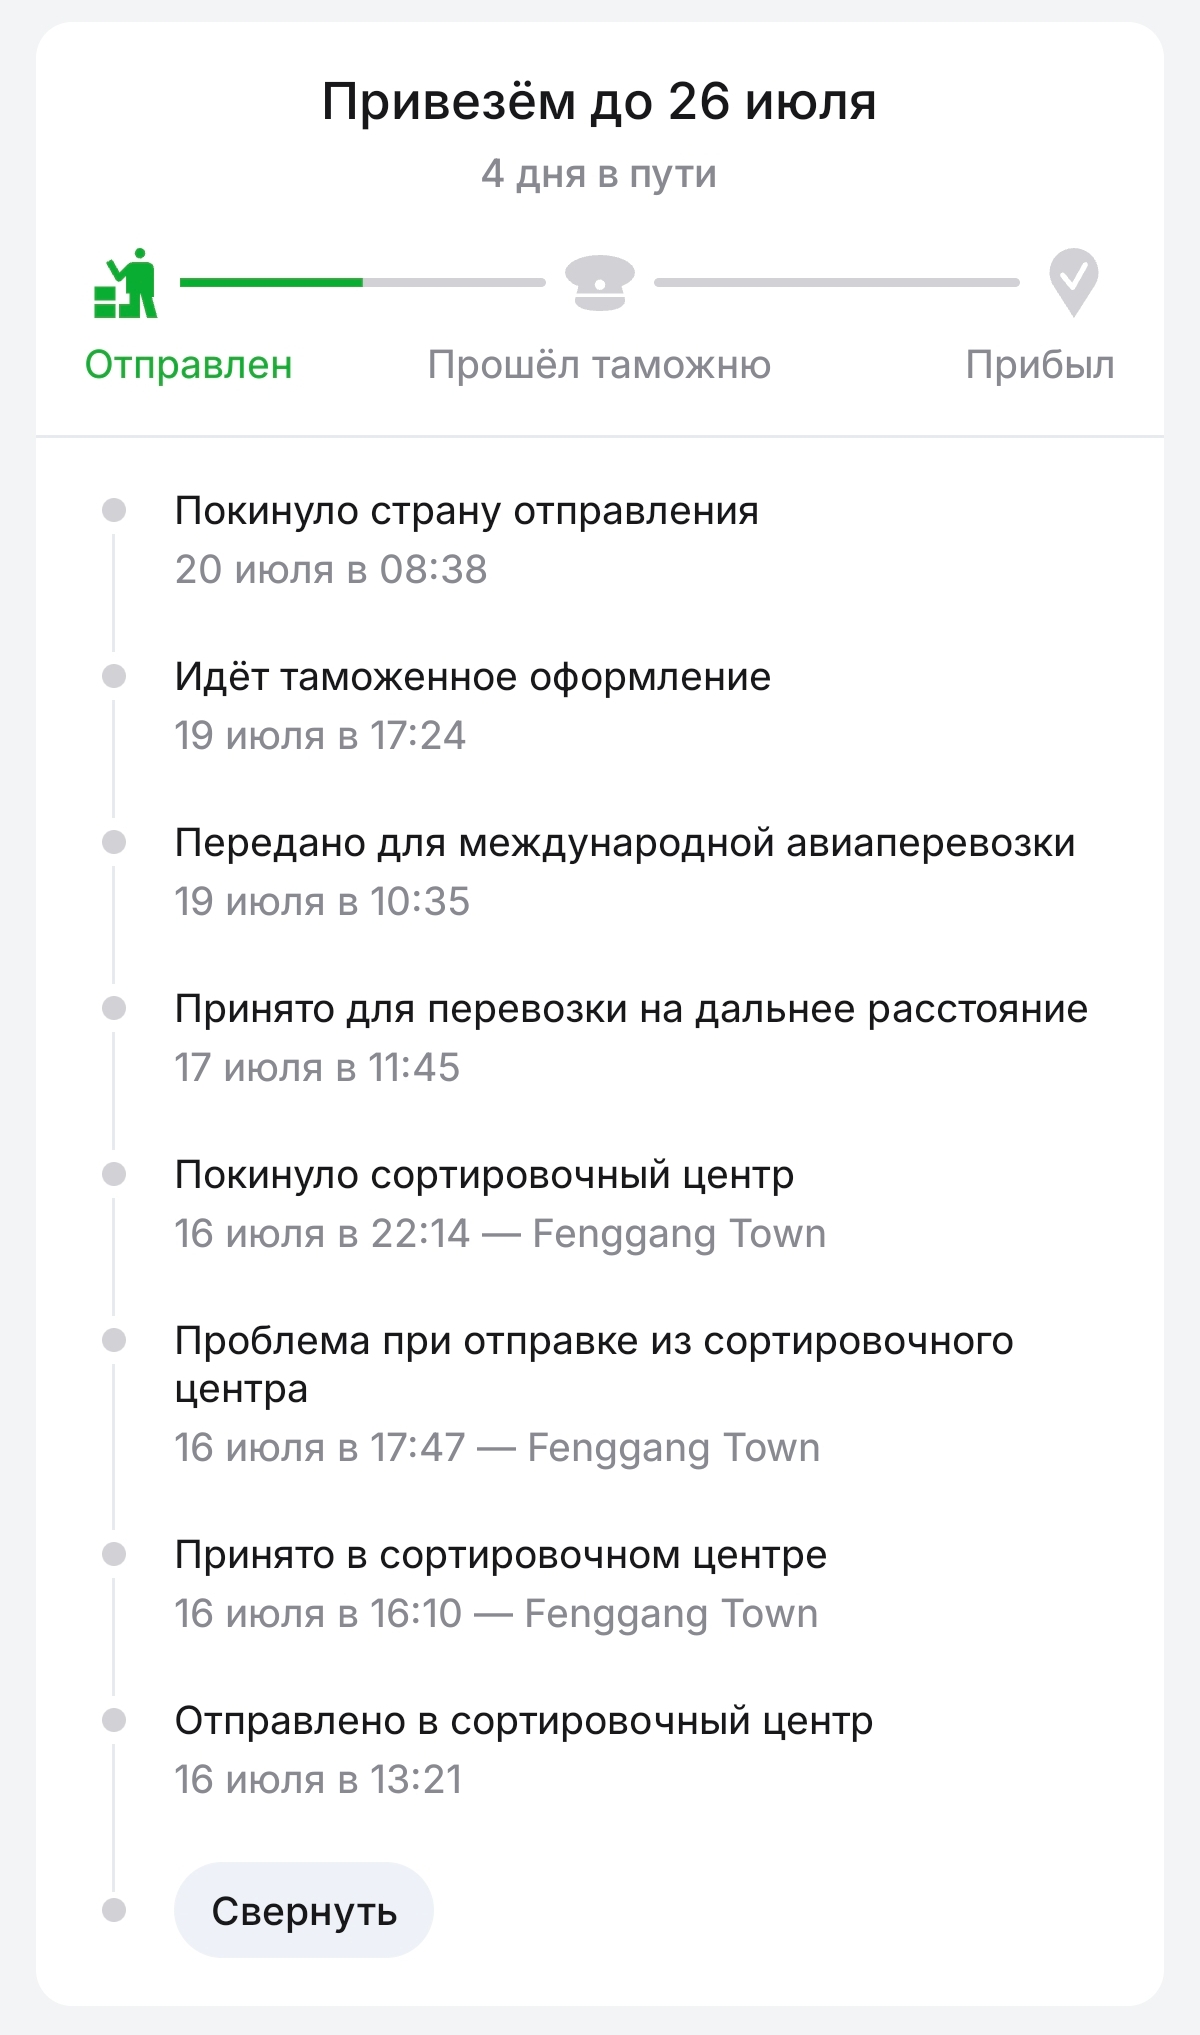Image resolution: width=1200 pixels, height=2035 pixels.
Task: Select the 'Прибыл' status label
Action: tap(1040, 365)
